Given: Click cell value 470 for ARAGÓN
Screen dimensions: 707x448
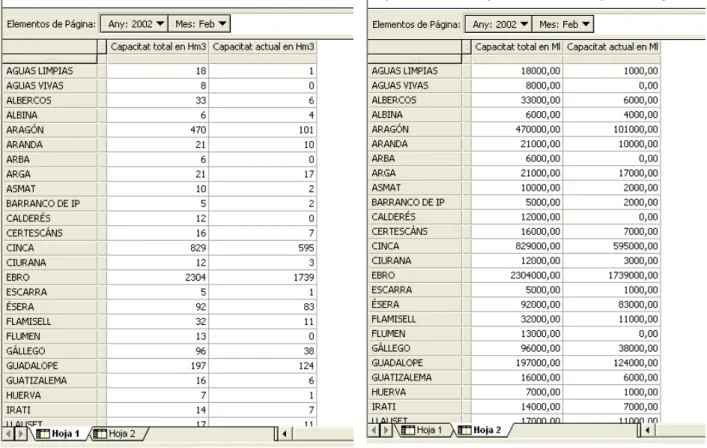Looking at the screenshot, I should click(158, 130).
